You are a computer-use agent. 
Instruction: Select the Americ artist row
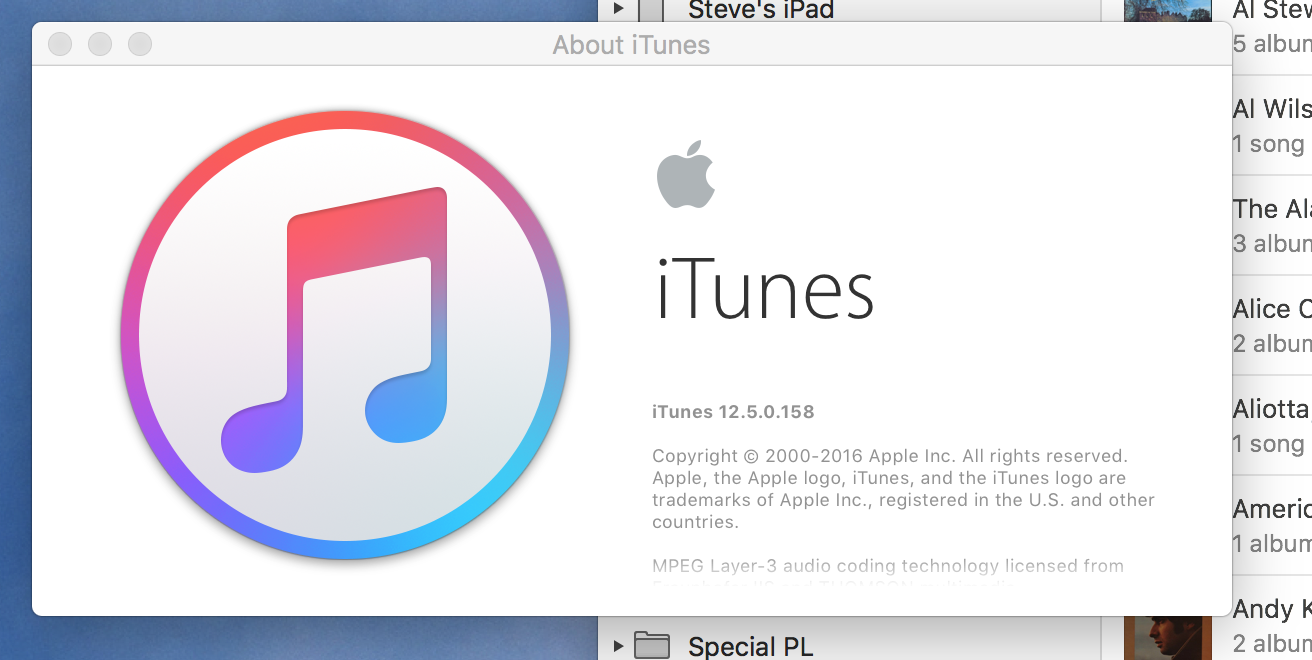pyautogui.click(x=1272, y=525)
